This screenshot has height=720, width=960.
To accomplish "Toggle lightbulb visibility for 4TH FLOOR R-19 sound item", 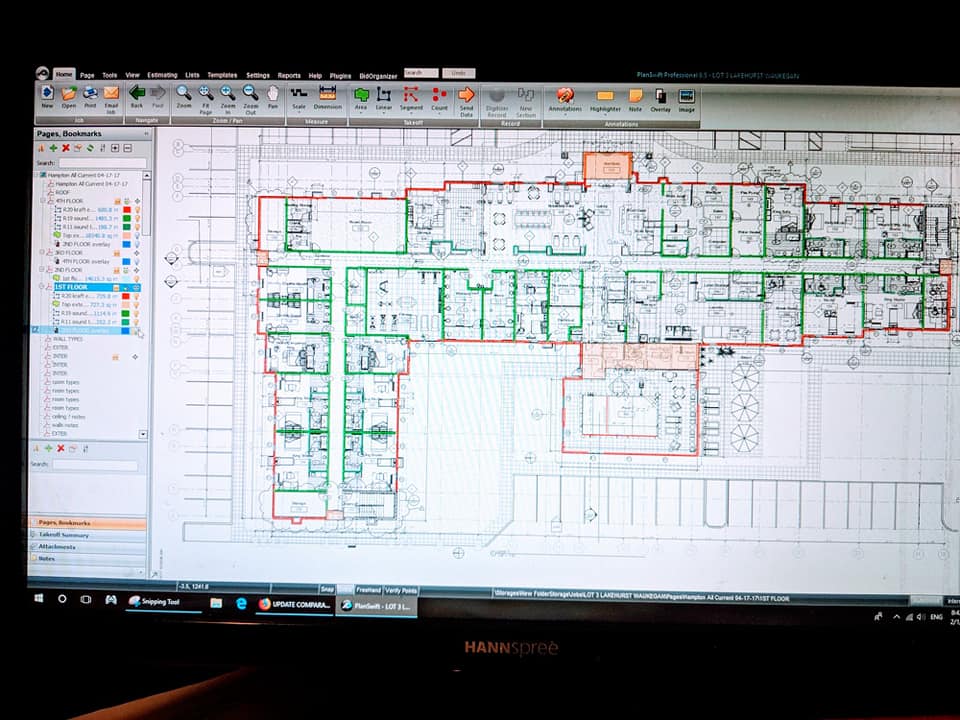I will (x=137, y=219).
